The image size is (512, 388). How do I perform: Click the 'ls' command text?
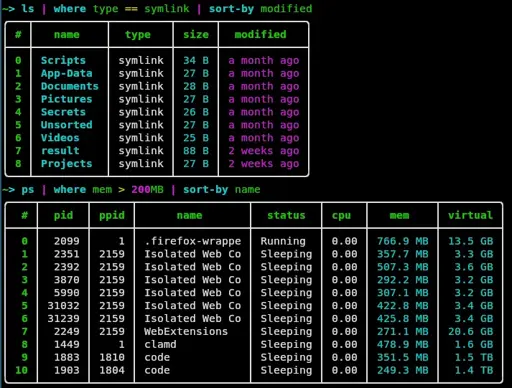[28, 9]
